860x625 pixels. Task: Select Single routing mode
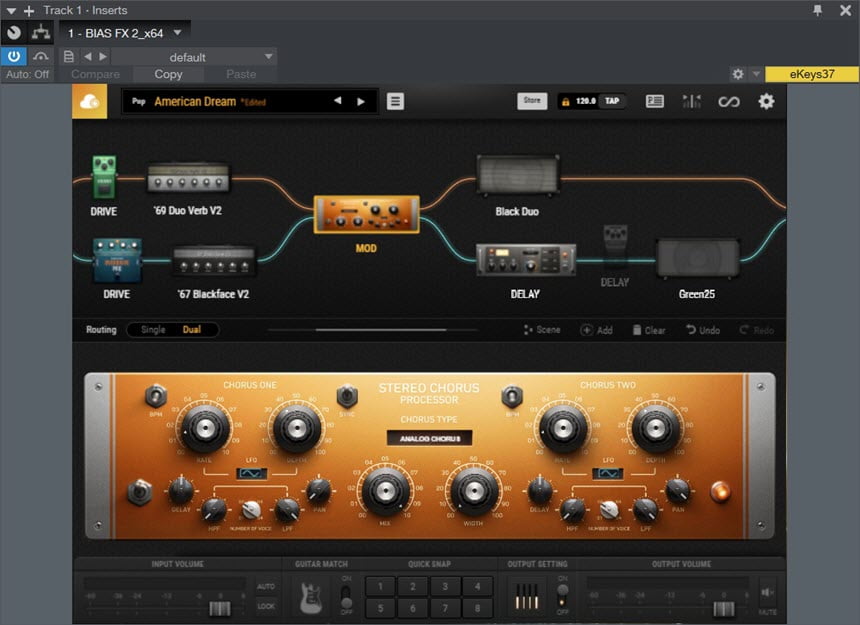point(153,329)
